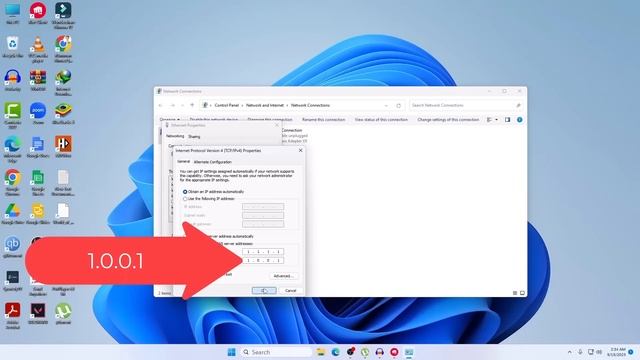Open the taskbar clock and date
The image size is (640, 360).
pos(616,352)
